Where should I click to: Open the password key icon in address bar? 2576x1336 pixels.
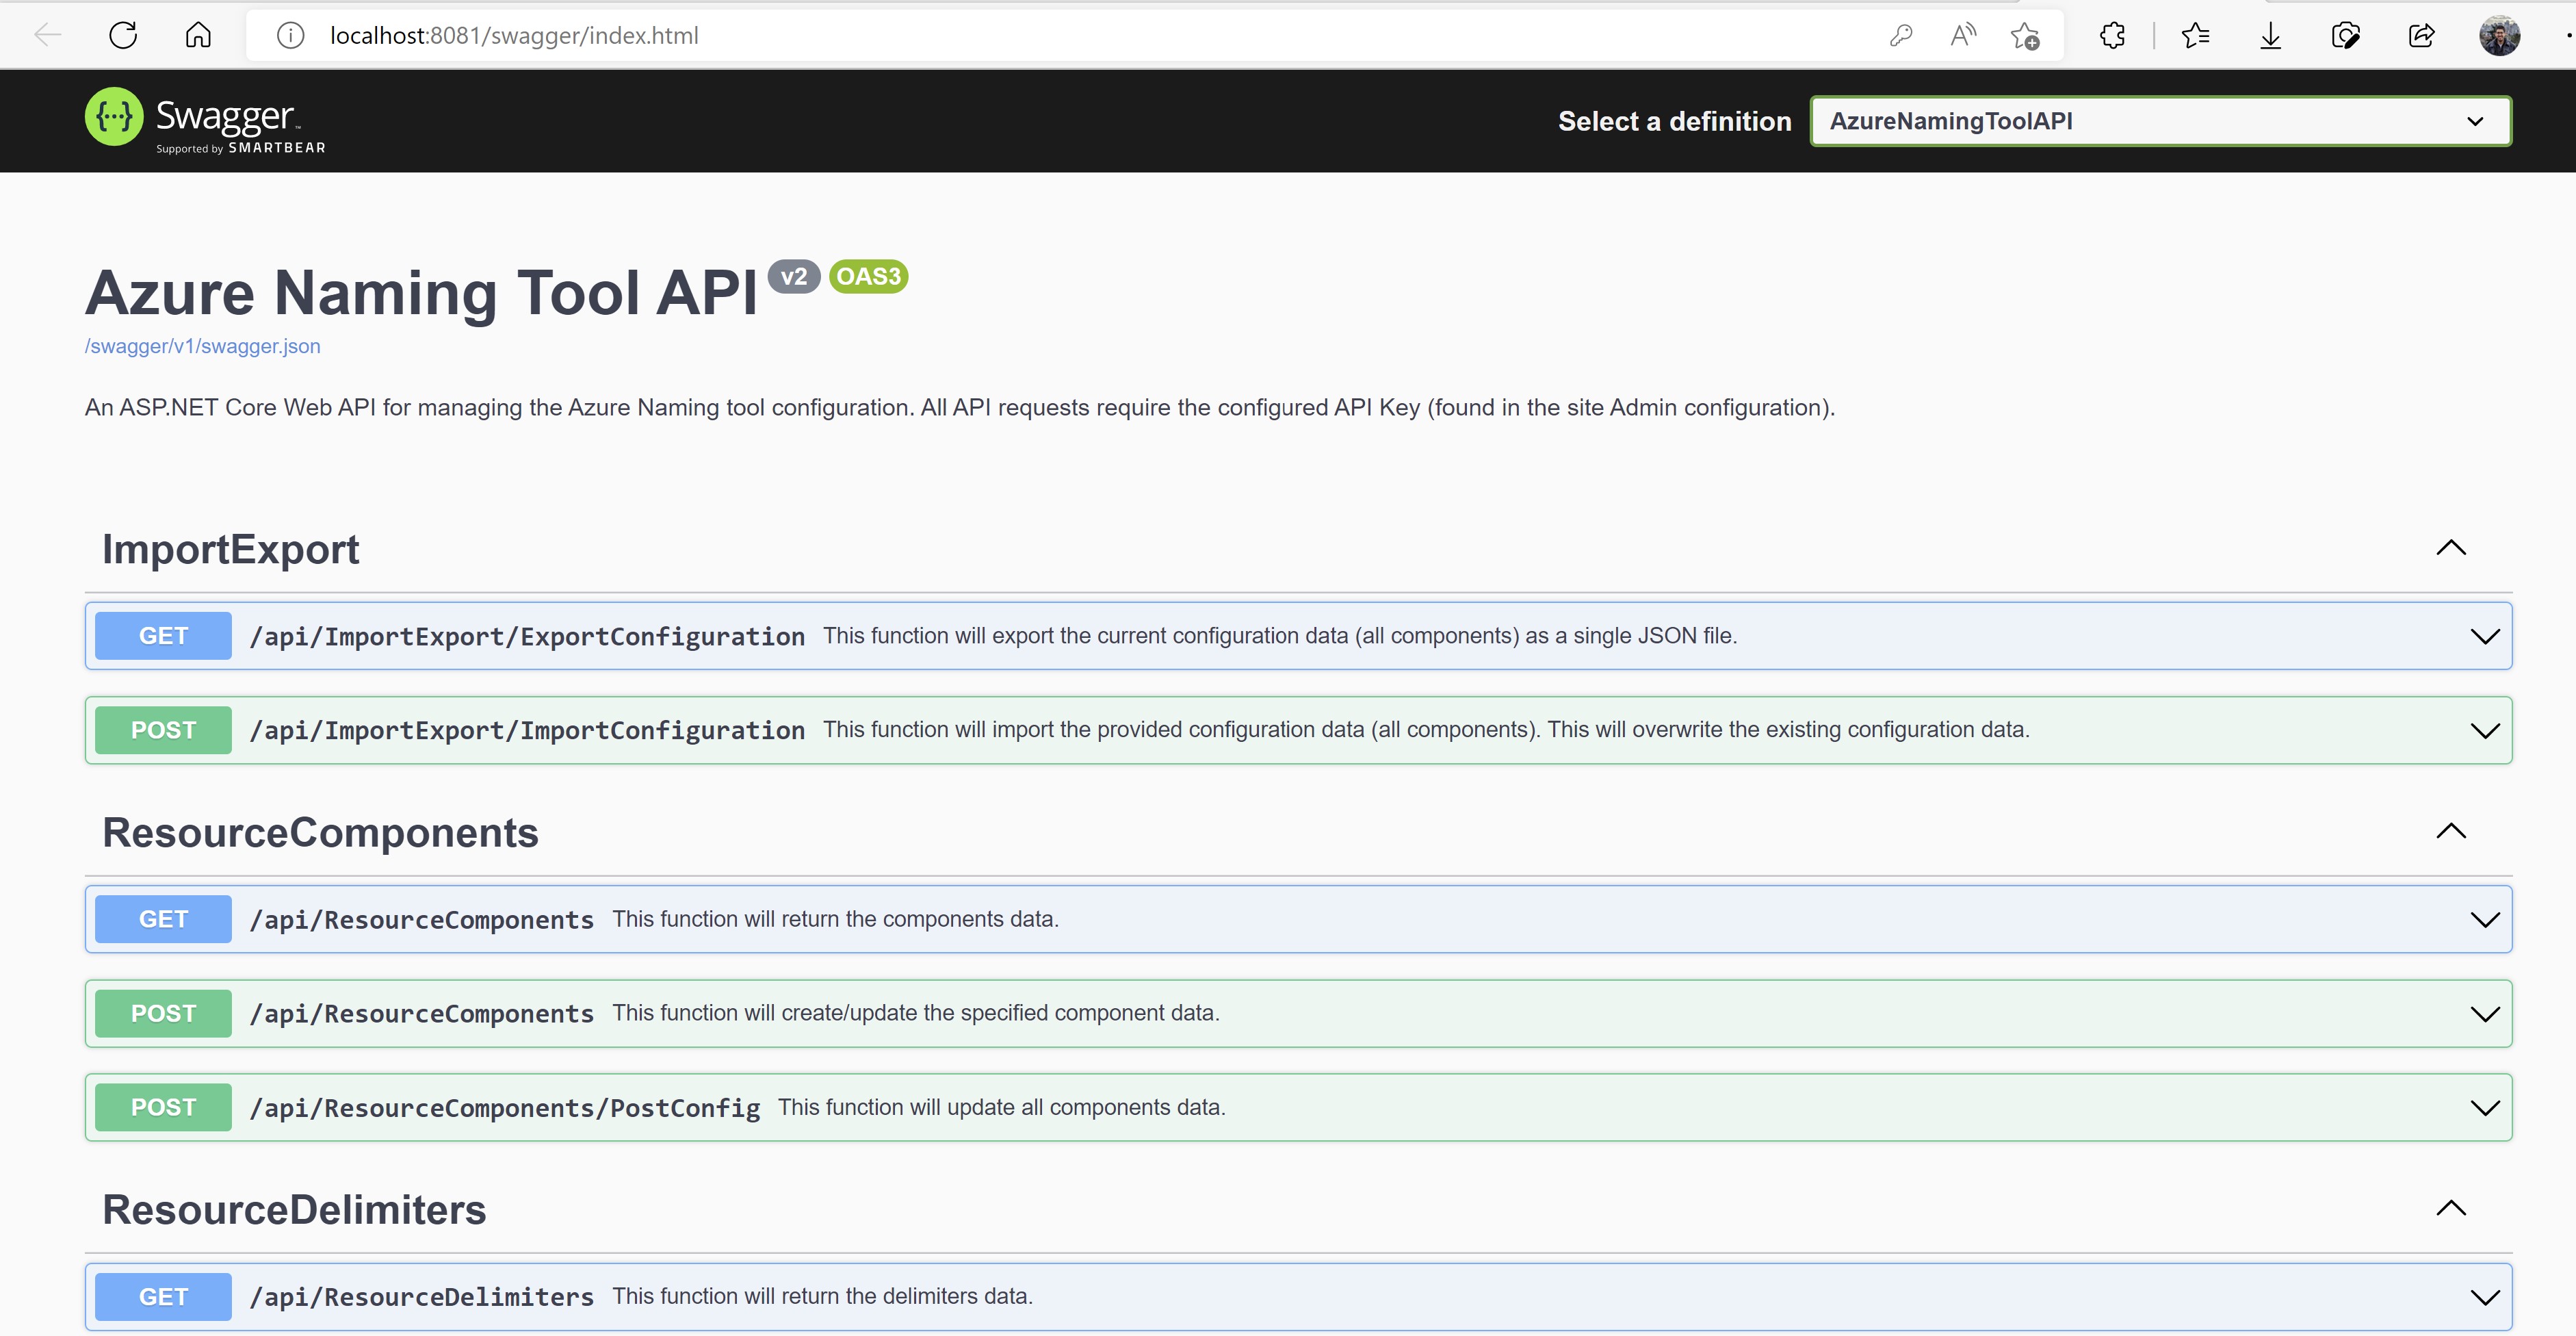(x=1901, y=36)
